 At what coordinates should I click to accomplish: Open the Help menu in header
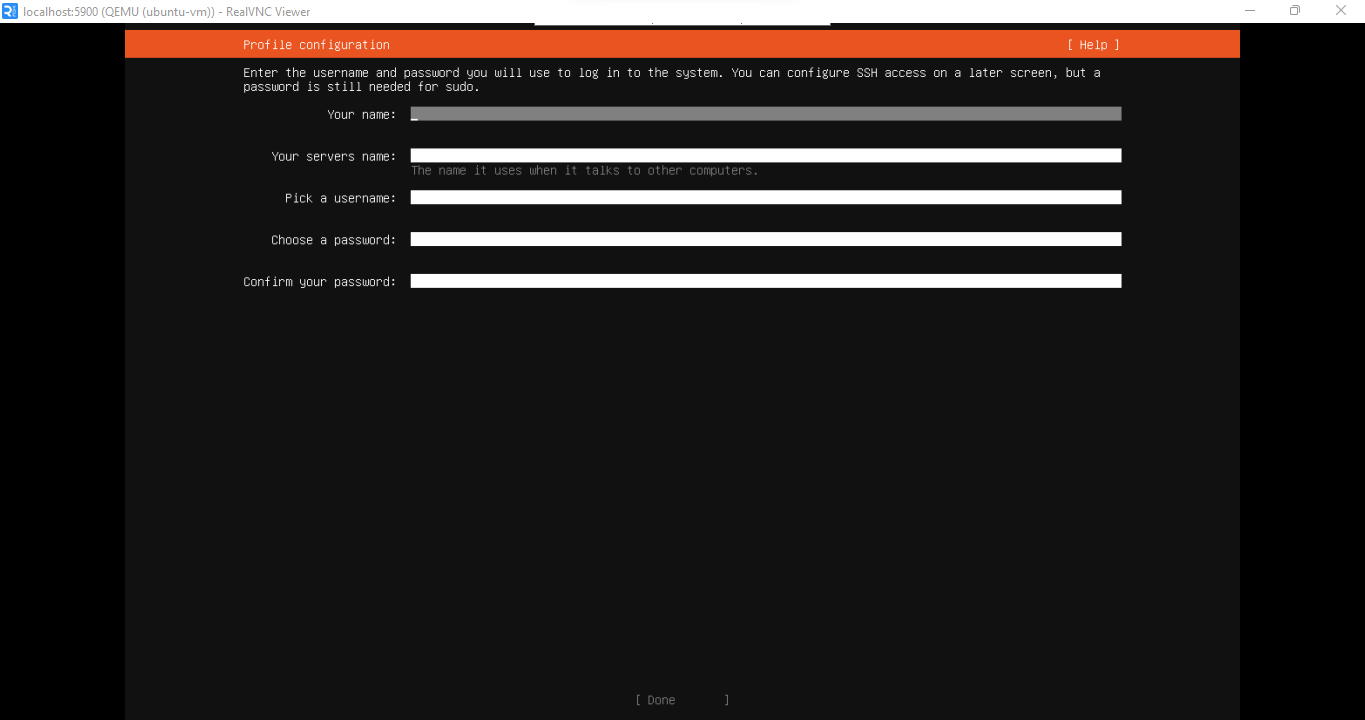tap(1093, 45)
